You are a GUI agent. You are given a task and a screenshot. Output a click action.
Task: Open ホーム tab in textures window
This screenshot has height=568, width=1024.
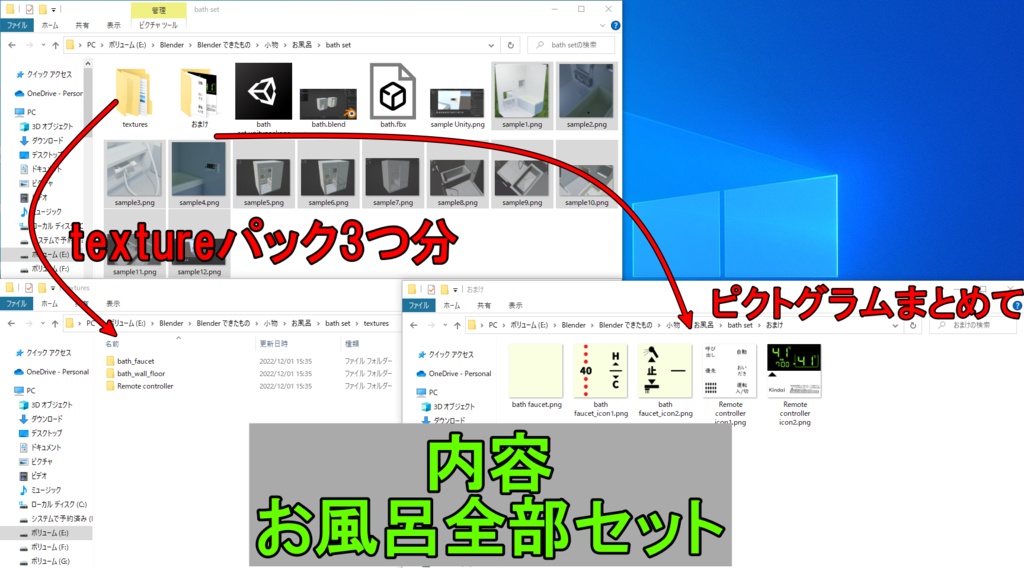click(x=49, y=304)
